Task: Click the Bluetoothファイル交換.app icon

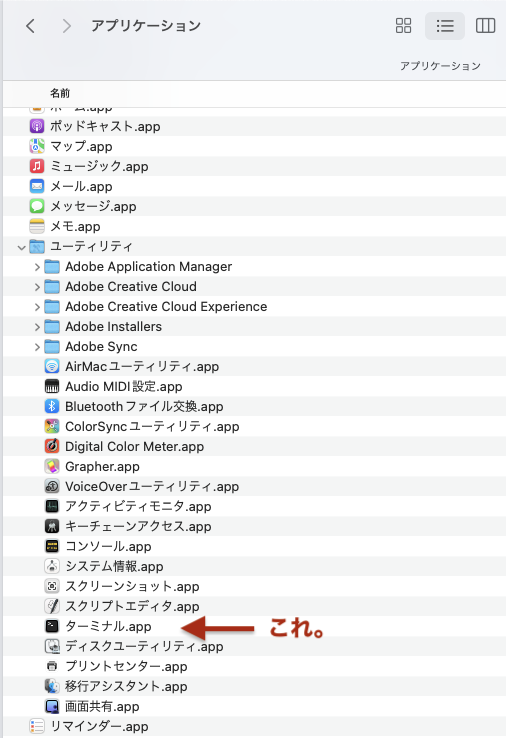Action: pyautogui.click(x=52, y=406)
